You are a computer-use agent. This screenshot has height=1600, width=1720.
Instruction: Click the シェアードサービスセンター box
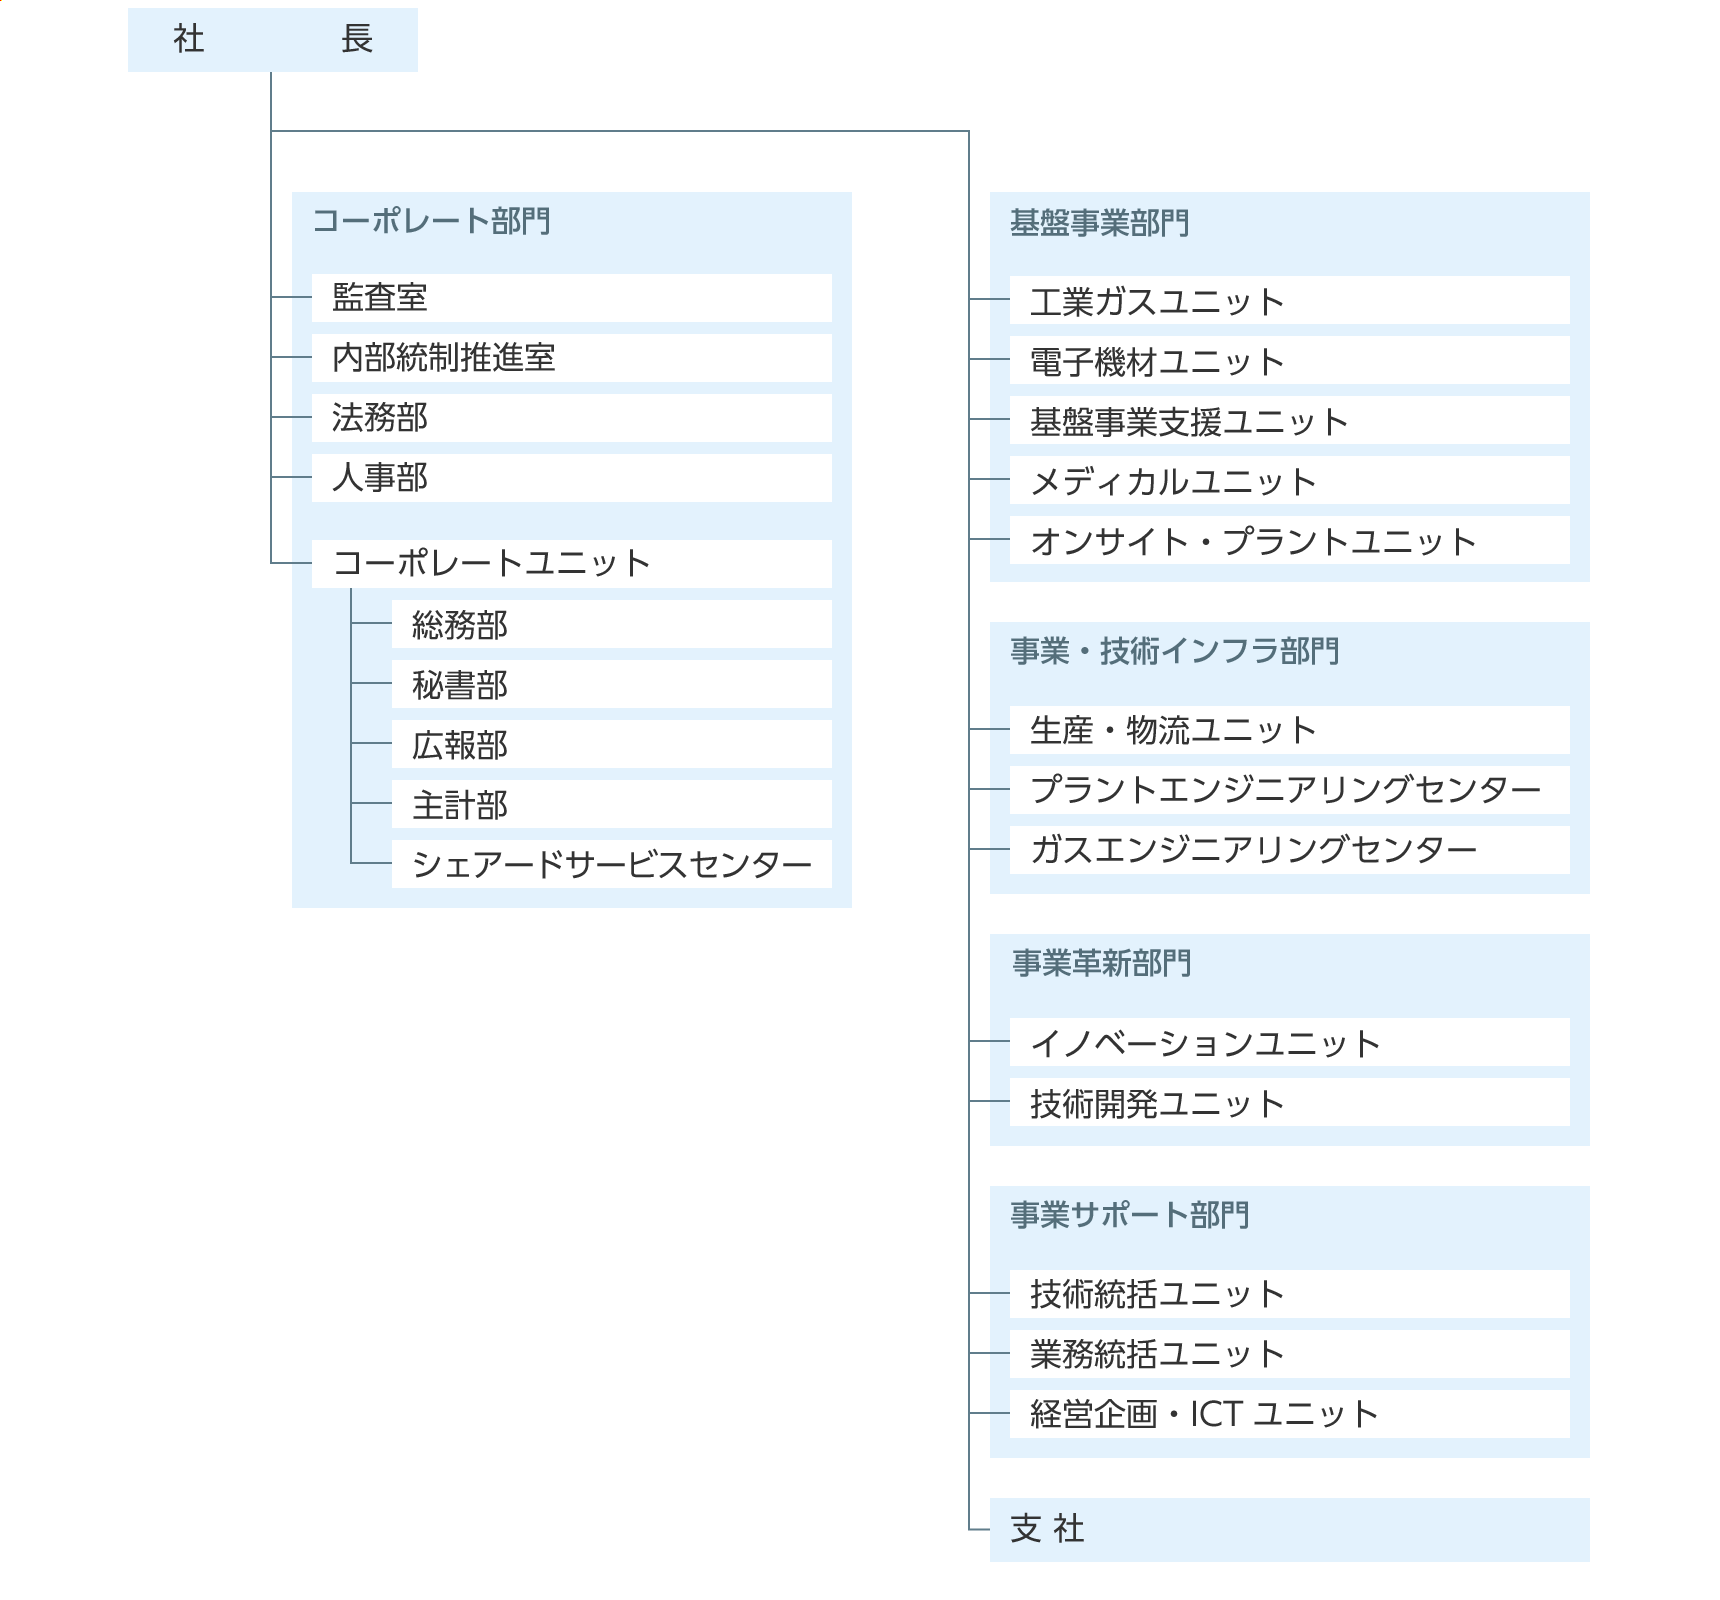pyautogui.click(x=611, y=865)
